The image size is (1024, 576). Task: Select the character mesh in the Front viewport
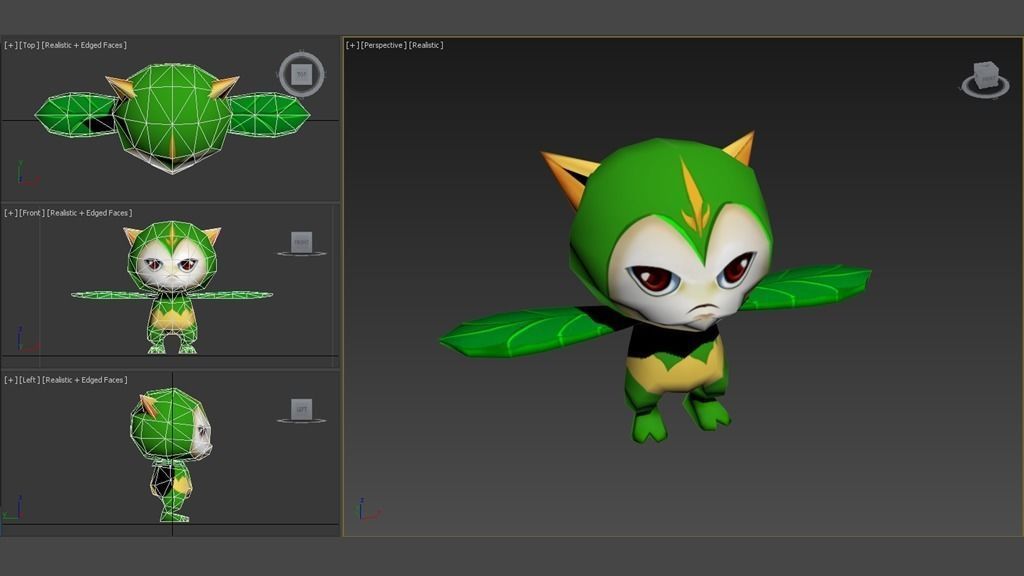172,287
